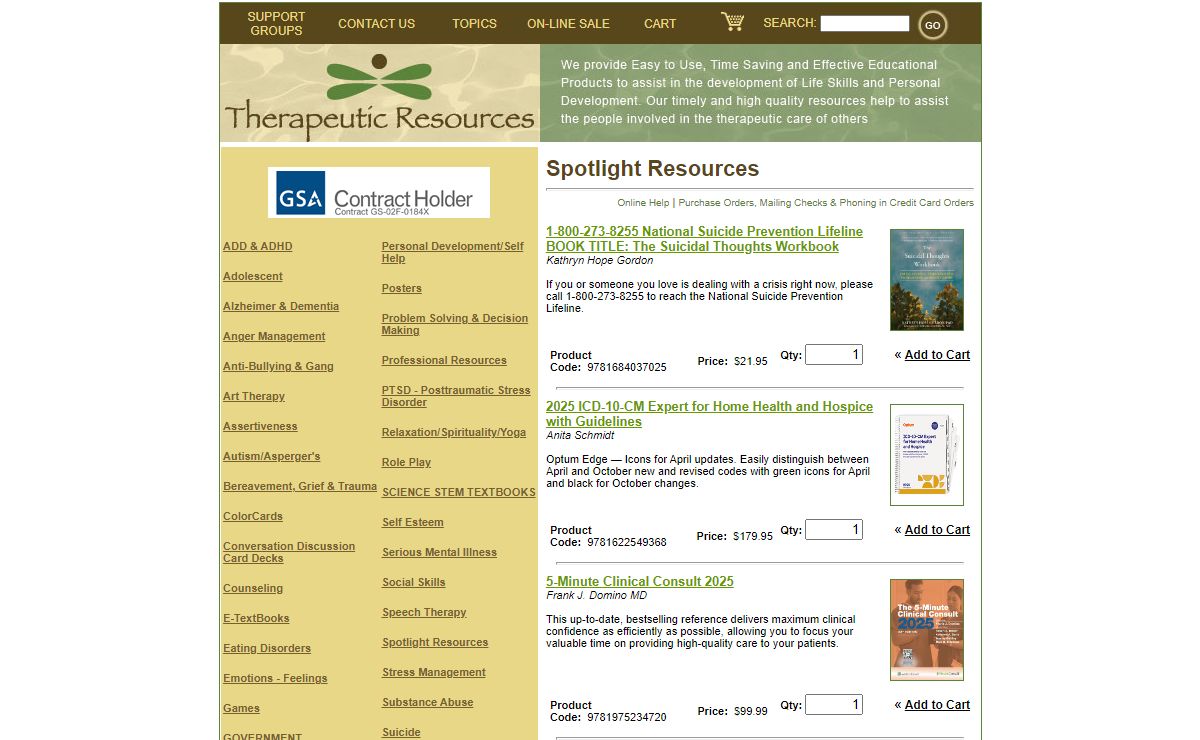Browse Conversation Discussion Card Decks category

coord(289,552)
